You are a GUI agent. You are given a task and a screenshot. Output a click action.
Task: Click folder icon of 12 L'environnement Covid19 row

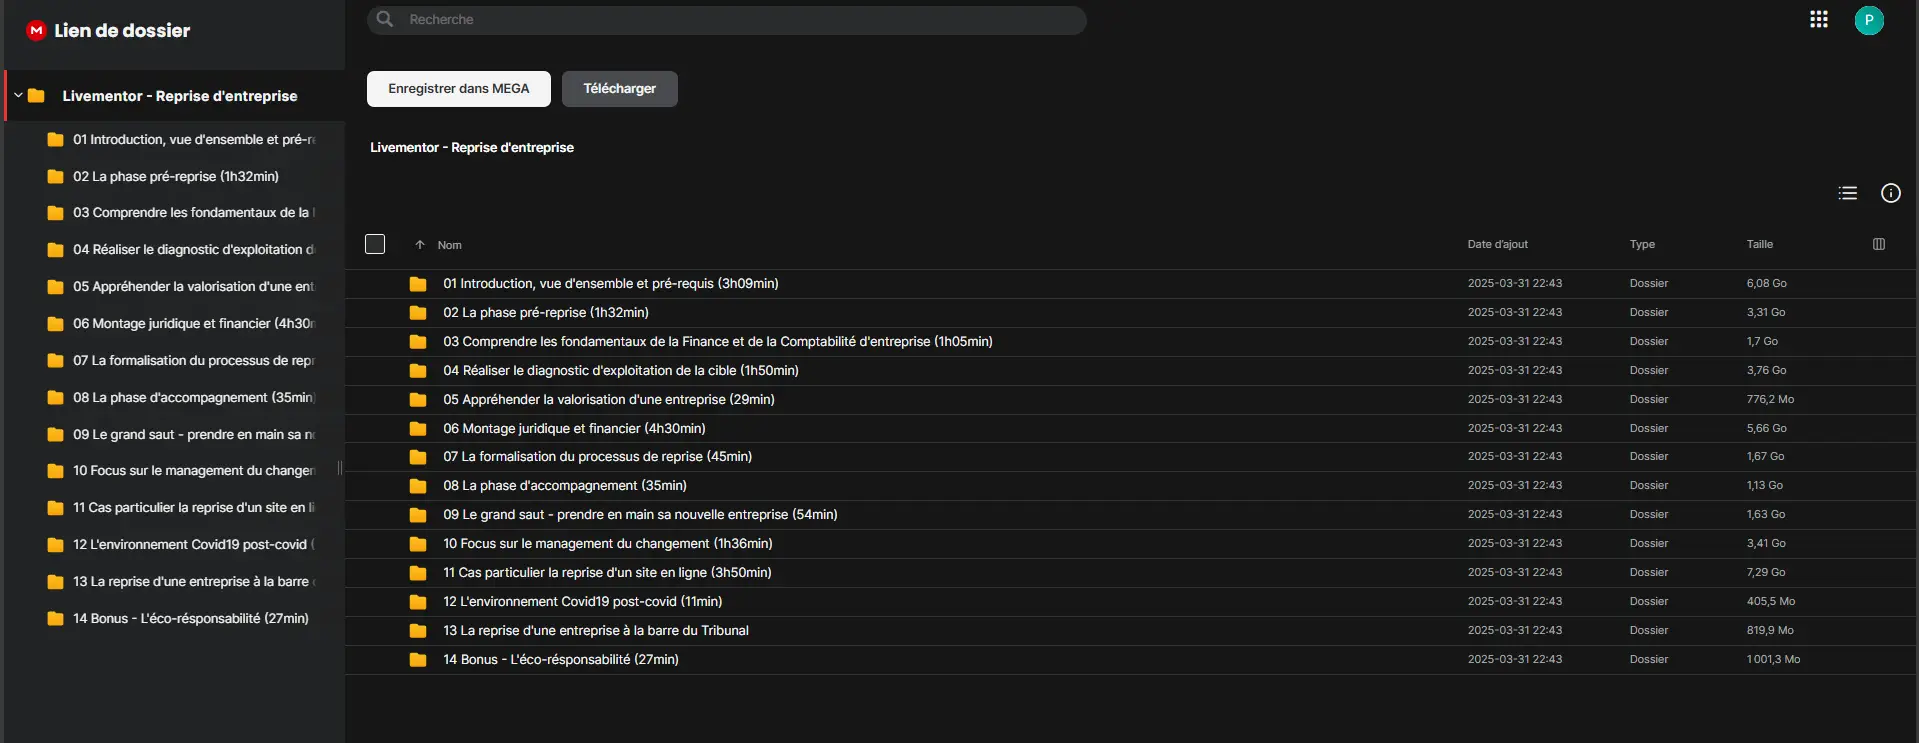pyautogui.click(x=418, y=602)
